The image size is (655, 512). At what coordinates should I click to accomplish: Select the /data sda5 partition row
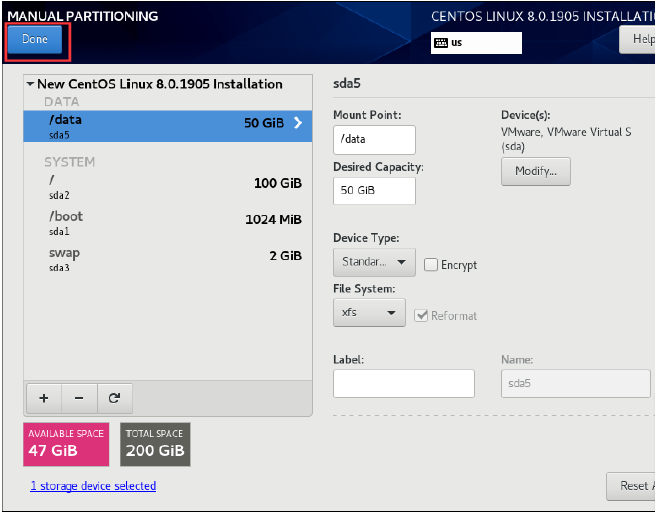[168, 126]
